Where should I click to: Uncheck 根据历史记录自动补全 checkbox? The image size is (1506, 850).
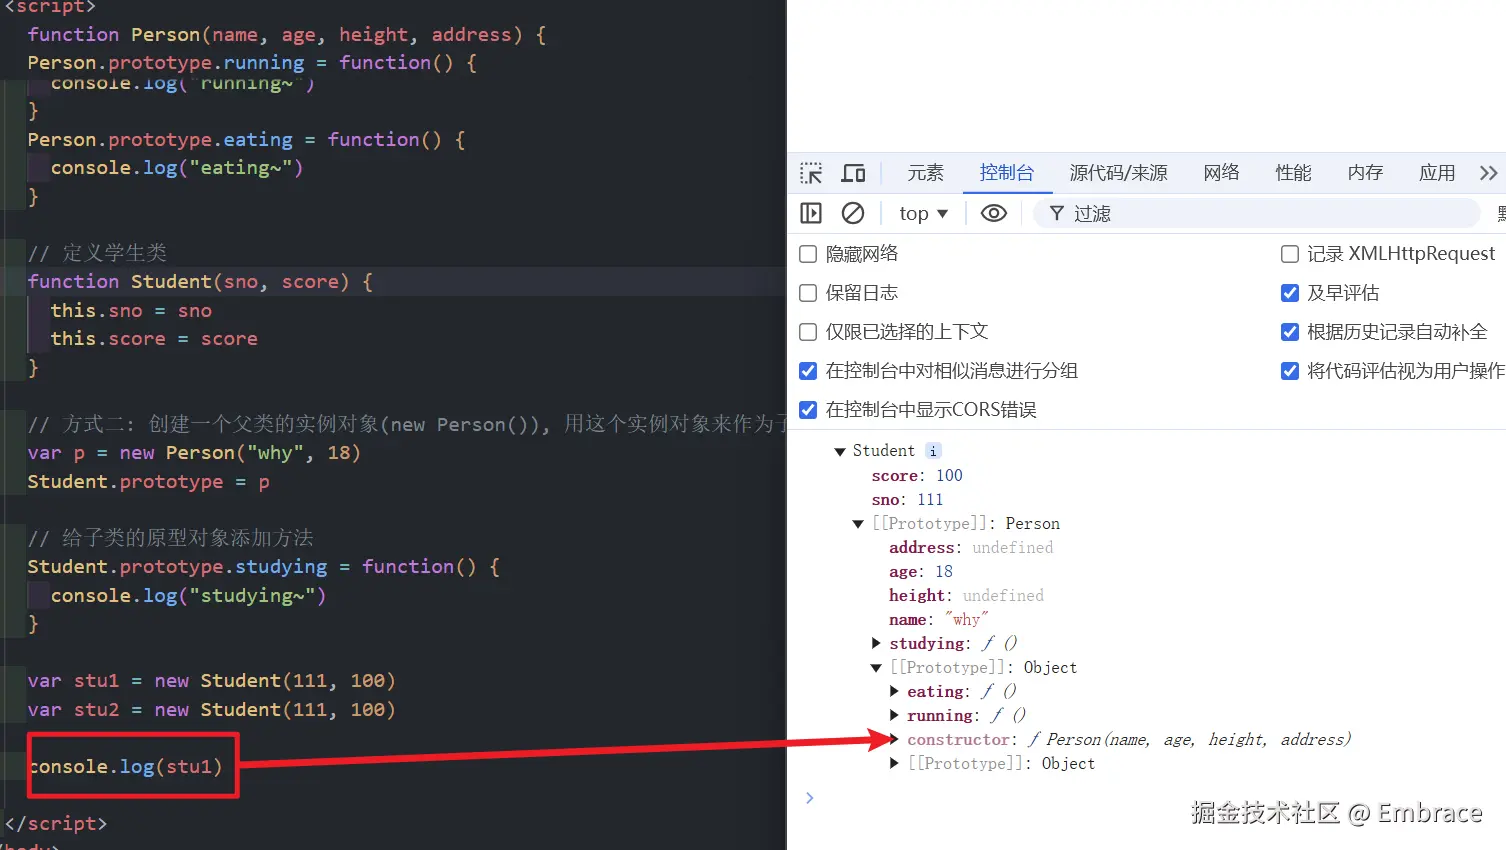coord(1290,332)
